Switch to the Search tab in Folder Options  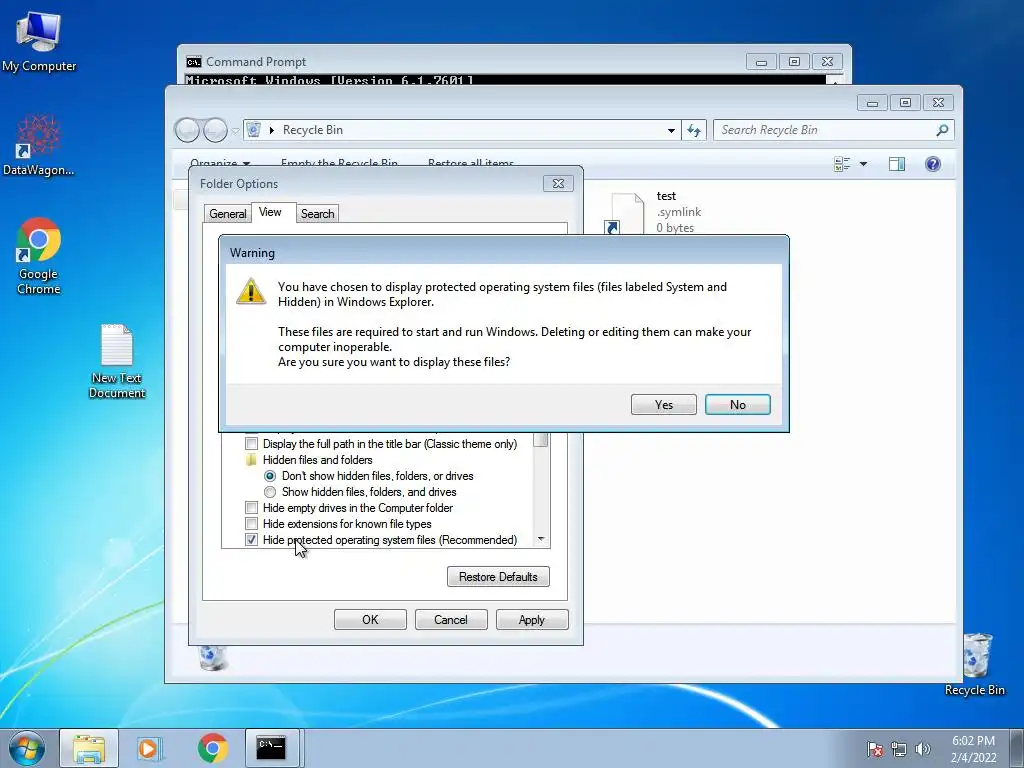coord(317,214)
